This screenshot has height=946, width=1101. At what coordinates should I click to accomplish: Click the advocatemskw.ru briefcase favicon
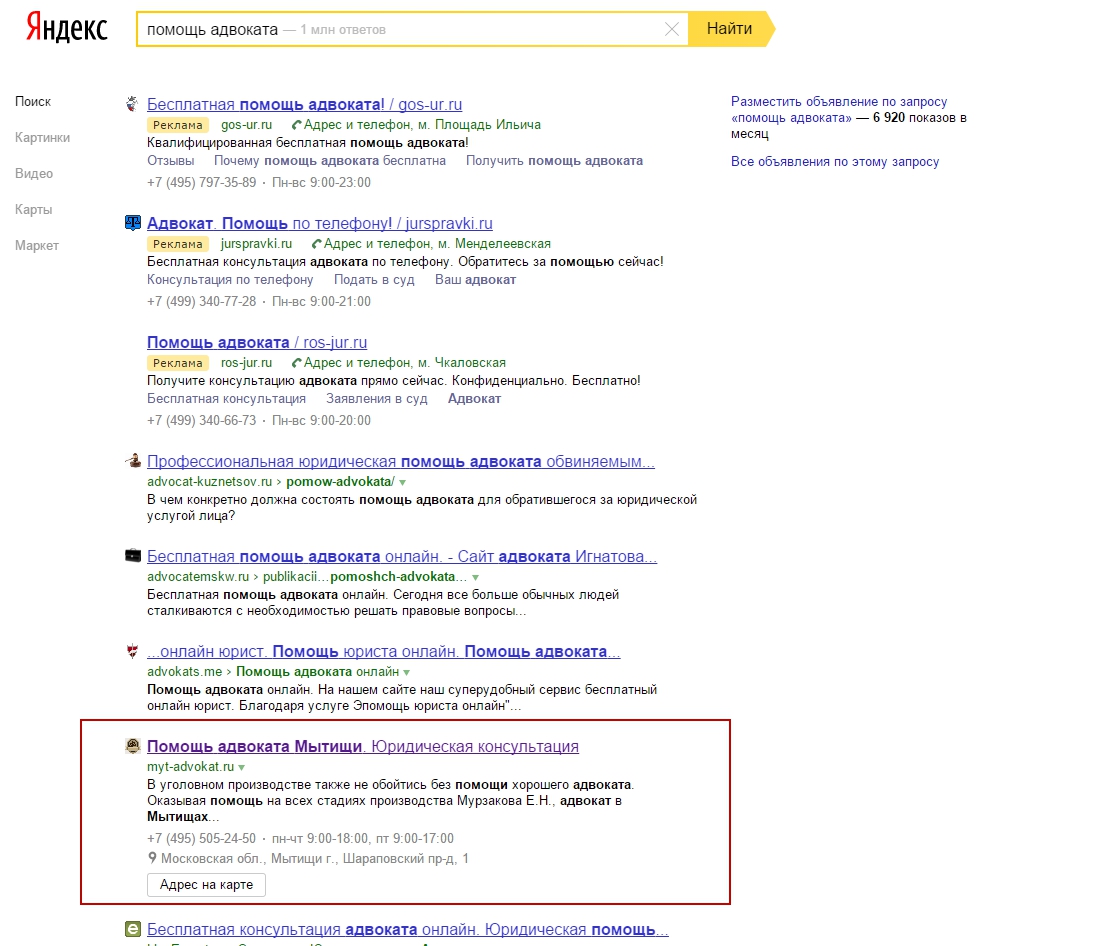(133, 556)
